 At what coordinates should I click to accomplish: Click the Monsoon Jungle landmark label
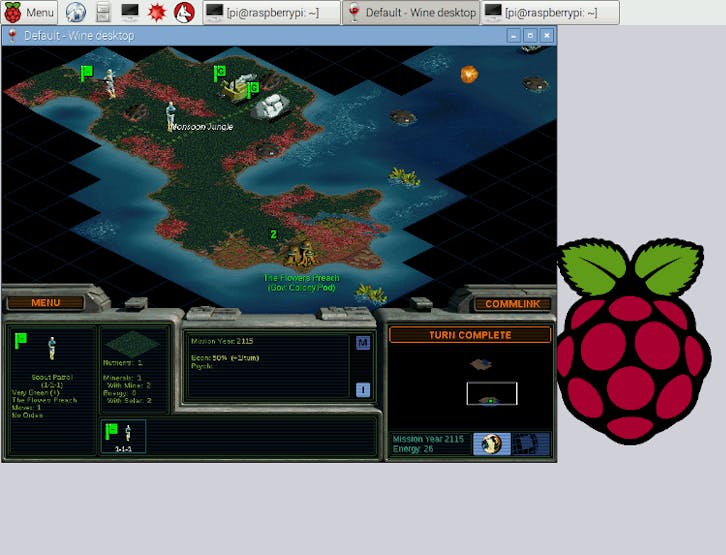point(202,126)
